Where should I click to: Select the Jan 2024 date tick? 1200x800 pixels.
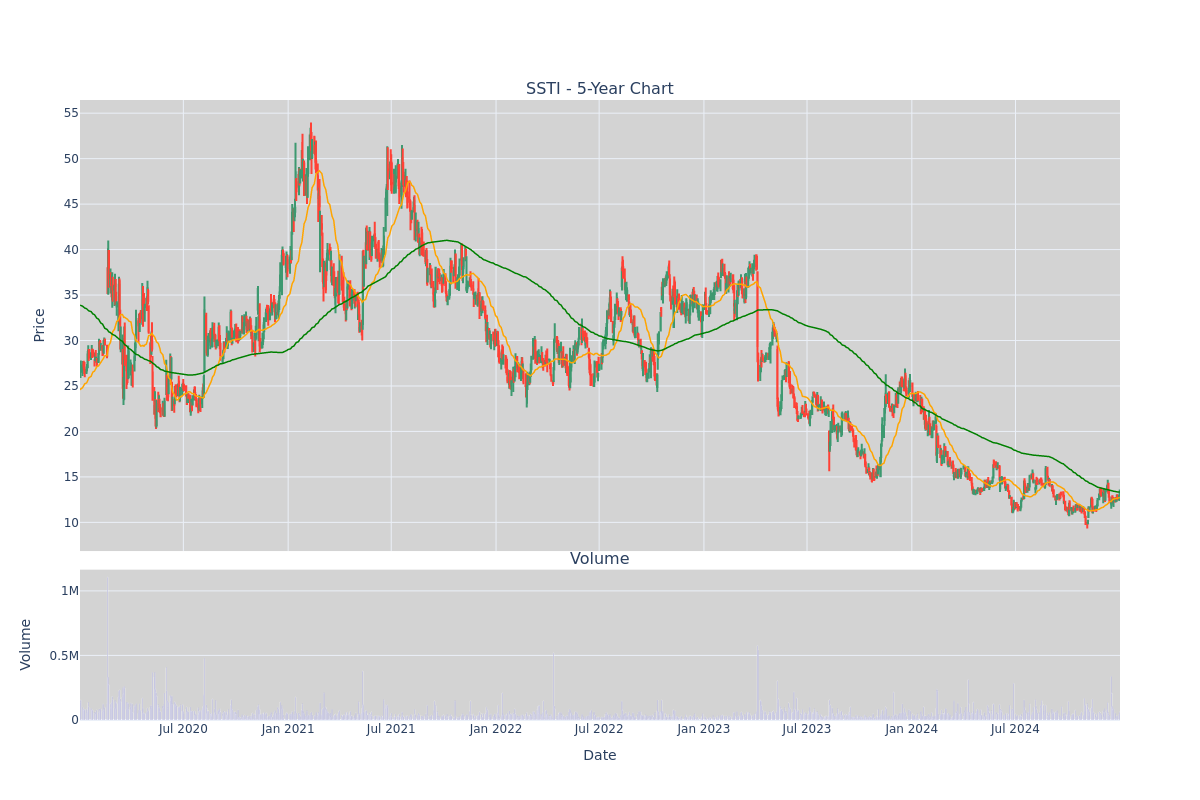pos(912,729)
